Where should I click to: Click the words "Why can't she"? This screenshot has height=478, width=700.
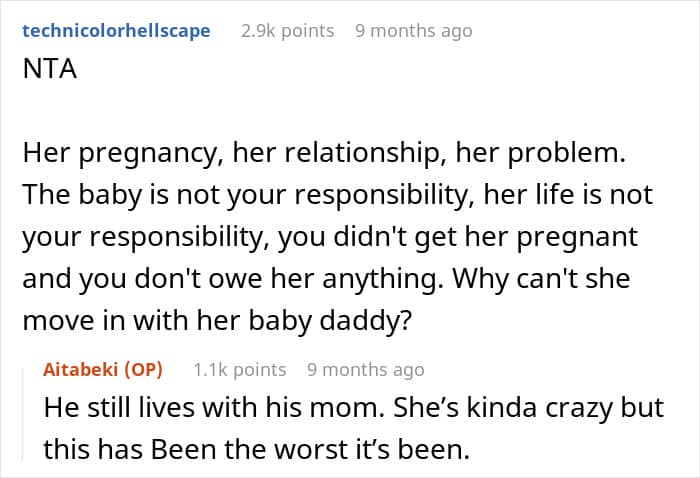tap(542, 279)
